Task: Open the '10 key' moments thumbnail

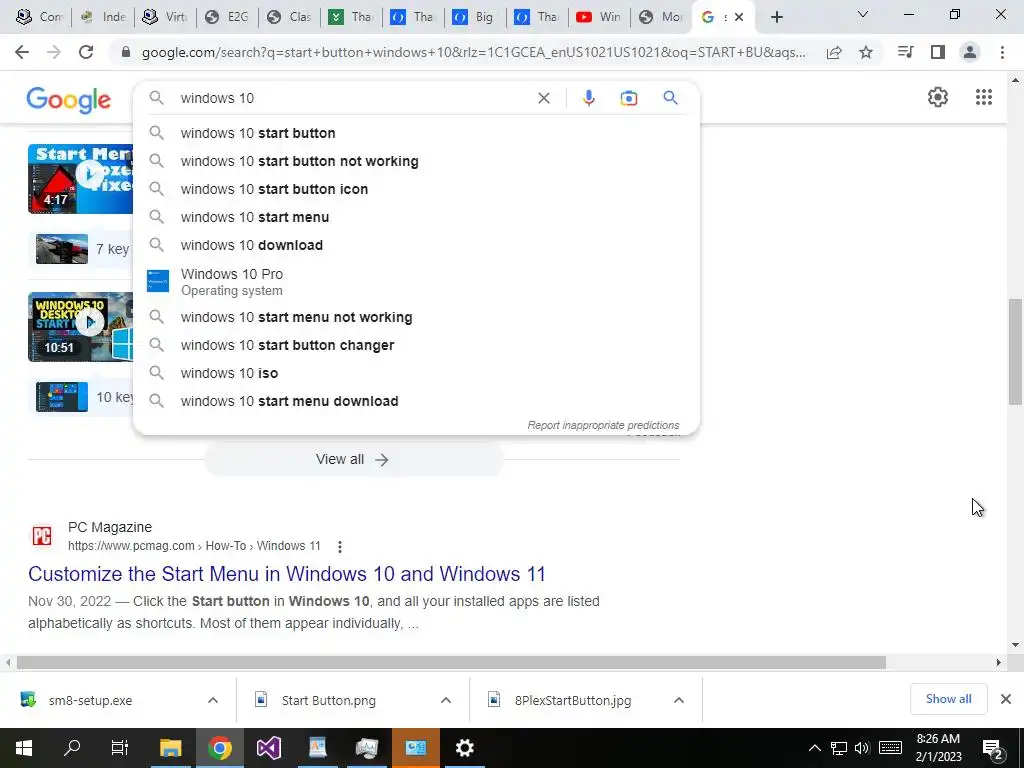Action: pos(62,396)
